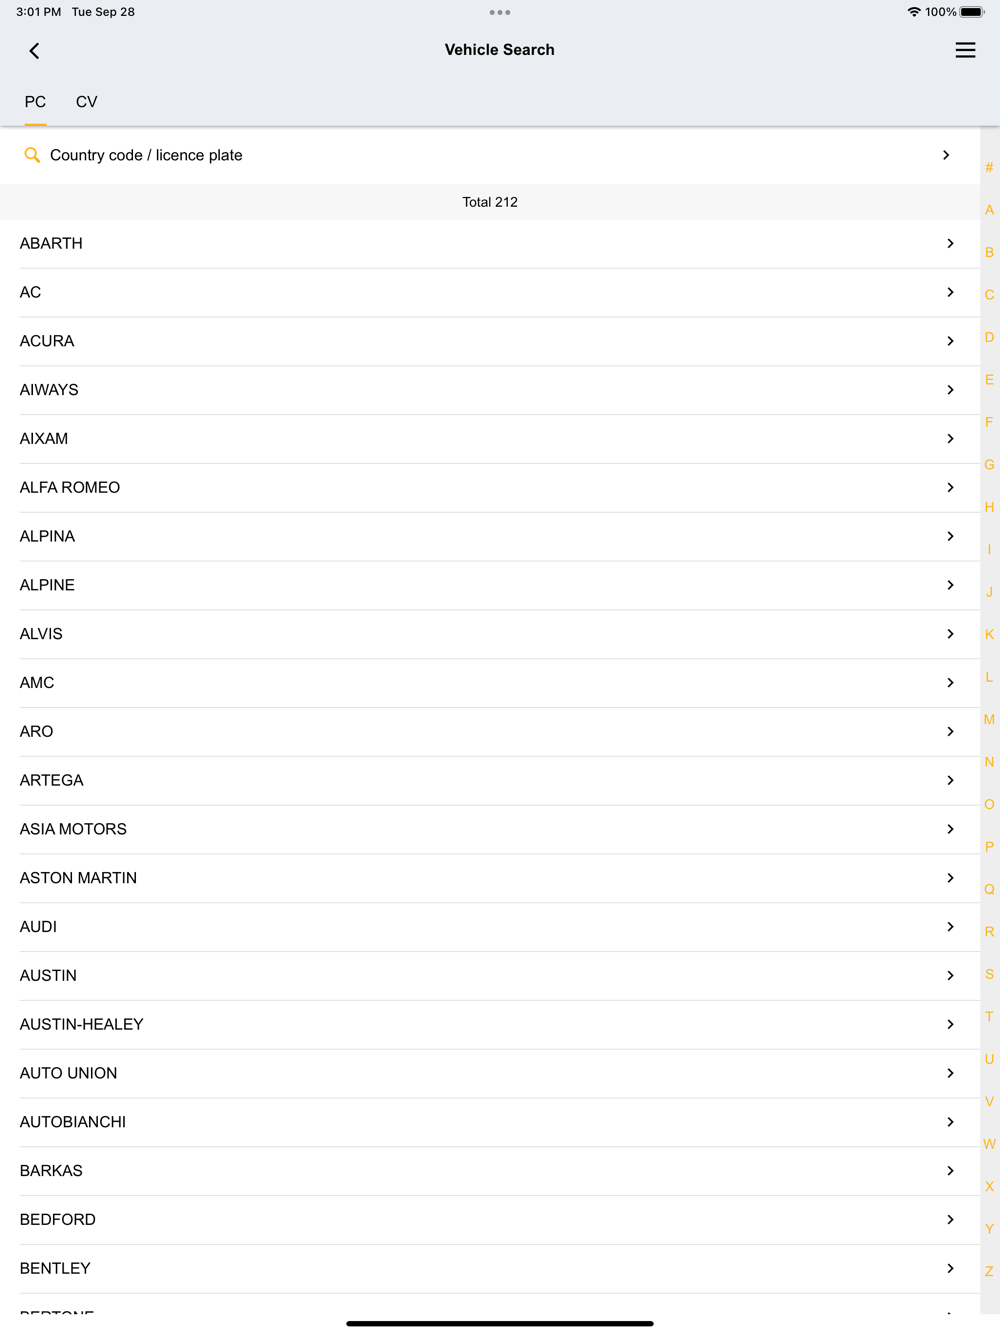This screenshot has width=1000, height=1334.
Task: Jump to letter T in index
Action: tap(989, 1017)
